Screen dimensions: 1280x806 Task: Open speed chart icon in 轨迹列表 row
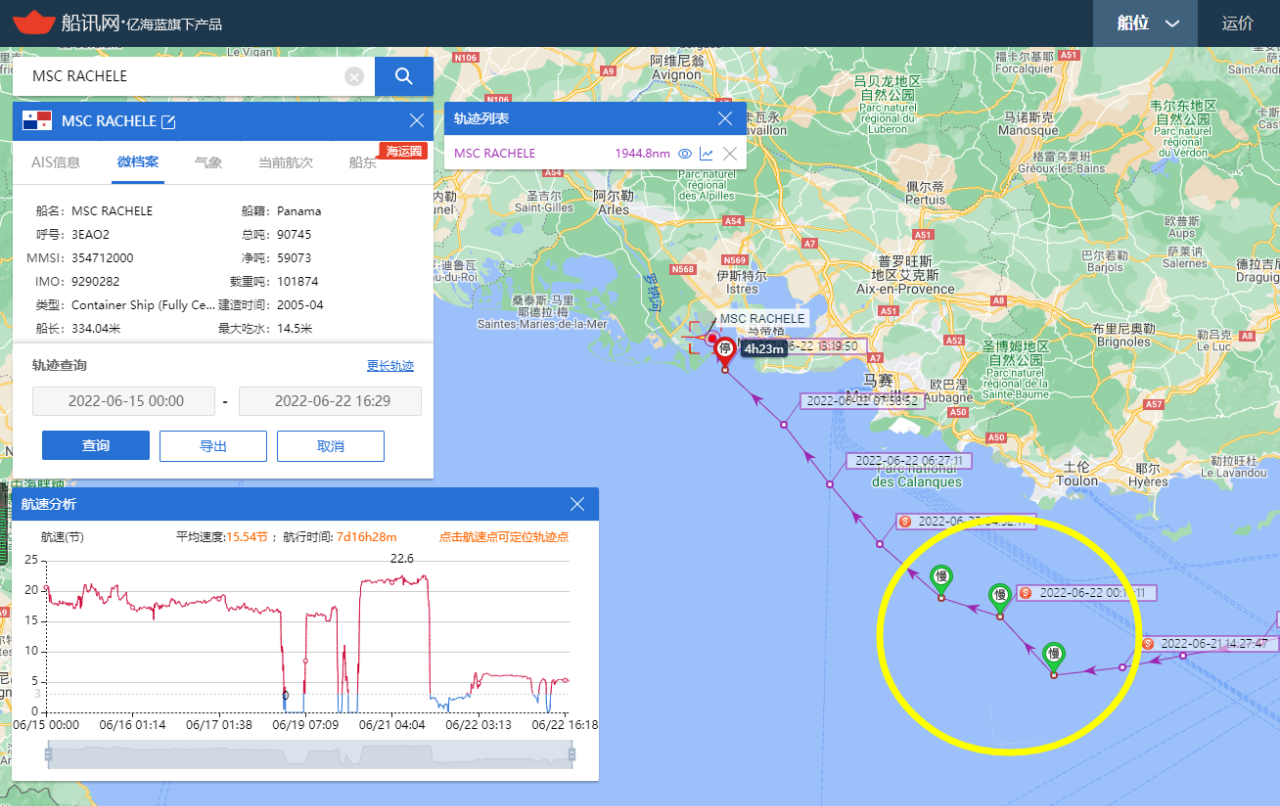(707, 153)
